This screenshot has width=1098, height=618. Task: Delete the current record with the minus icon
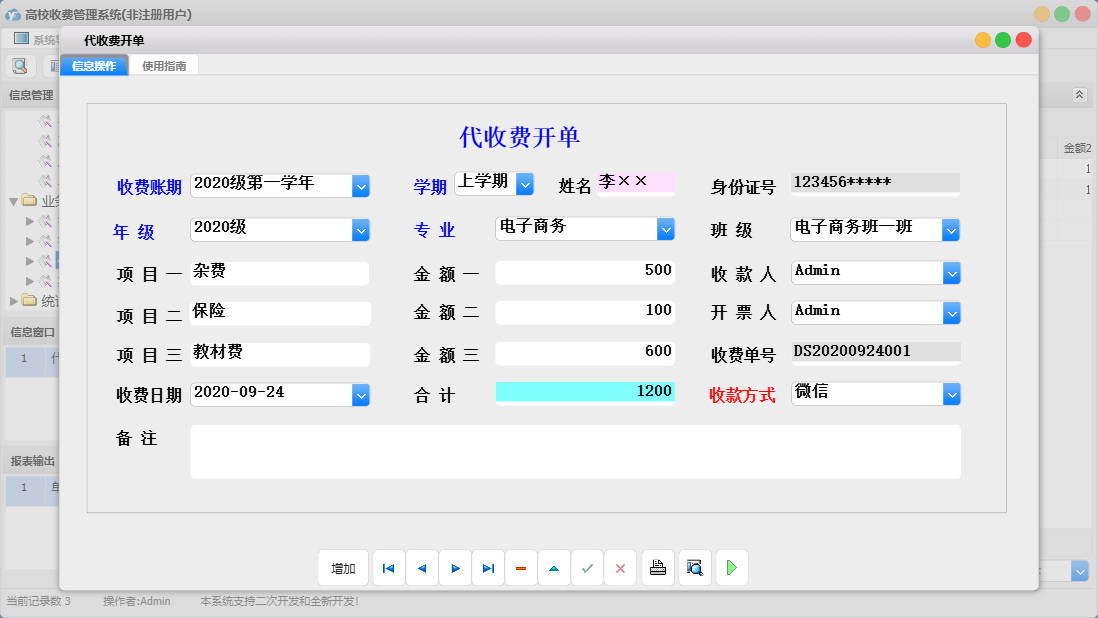521,567
